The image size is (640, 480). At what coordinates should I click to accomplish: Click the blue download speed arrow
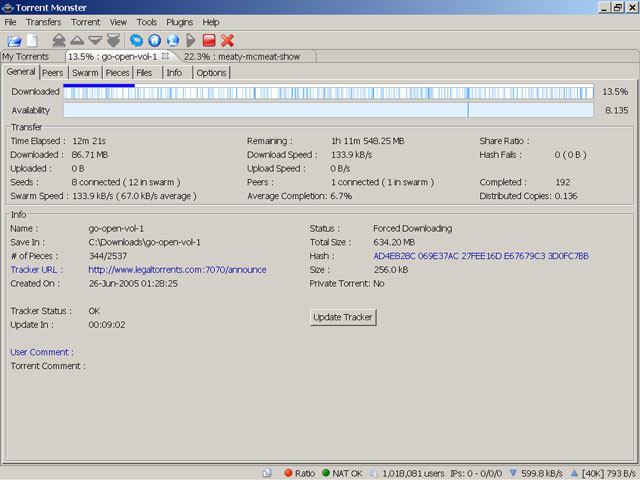(x=513, y=473)
